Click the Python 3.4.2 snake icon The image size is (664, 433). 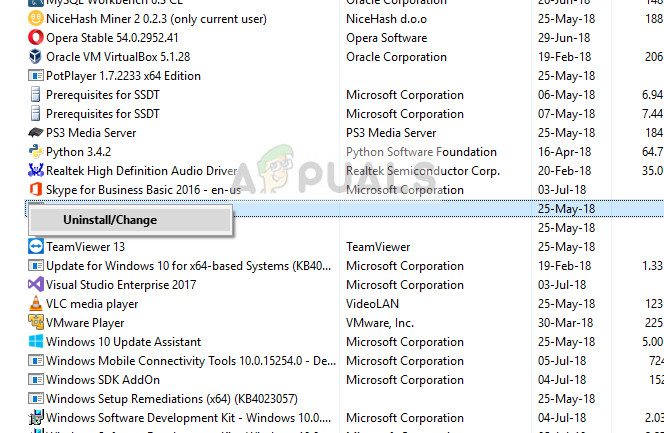(36, 152)
